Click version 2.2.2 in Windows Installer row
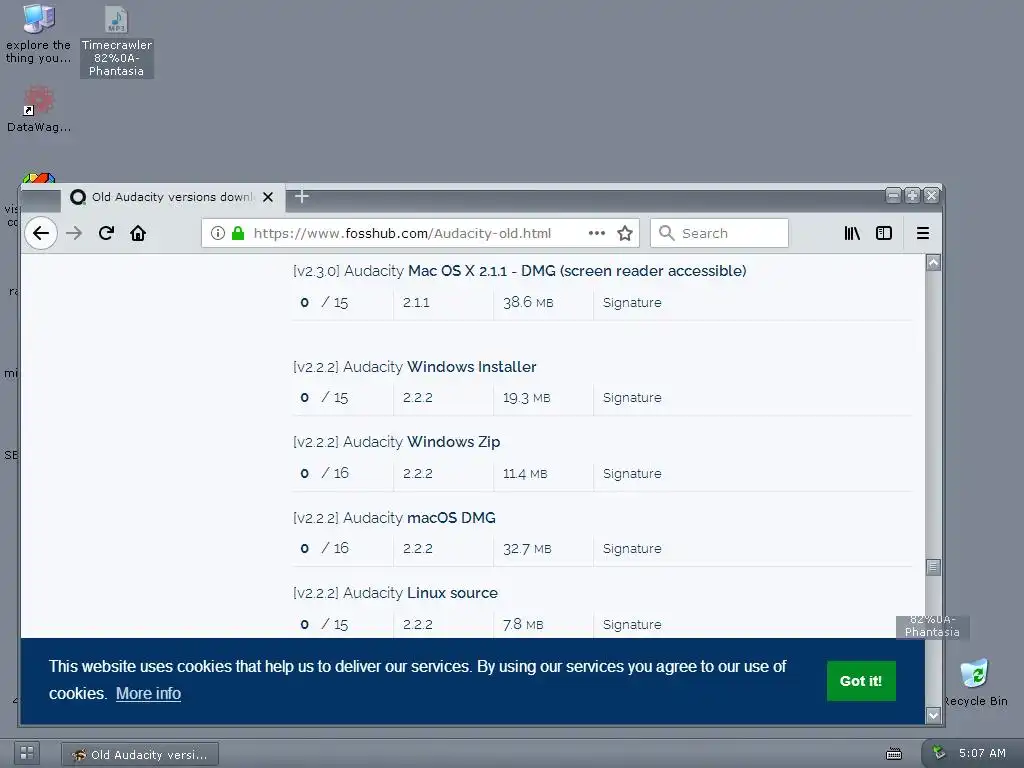The height and width of the screenshot is (768, 1024). pyautogui.click(x=418, y=398)
